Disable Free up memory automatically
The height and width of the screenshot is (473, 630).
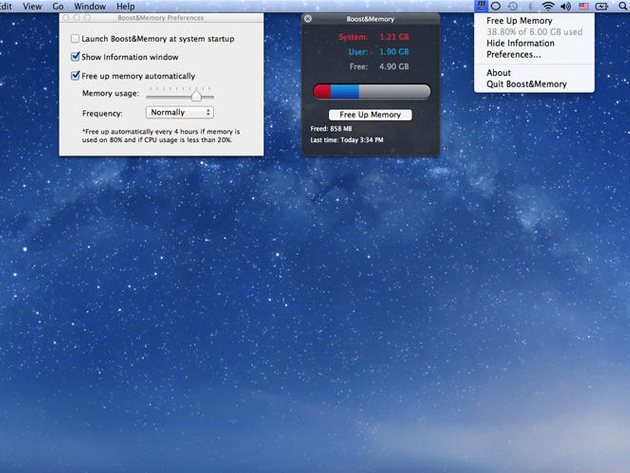pos(75,76)
